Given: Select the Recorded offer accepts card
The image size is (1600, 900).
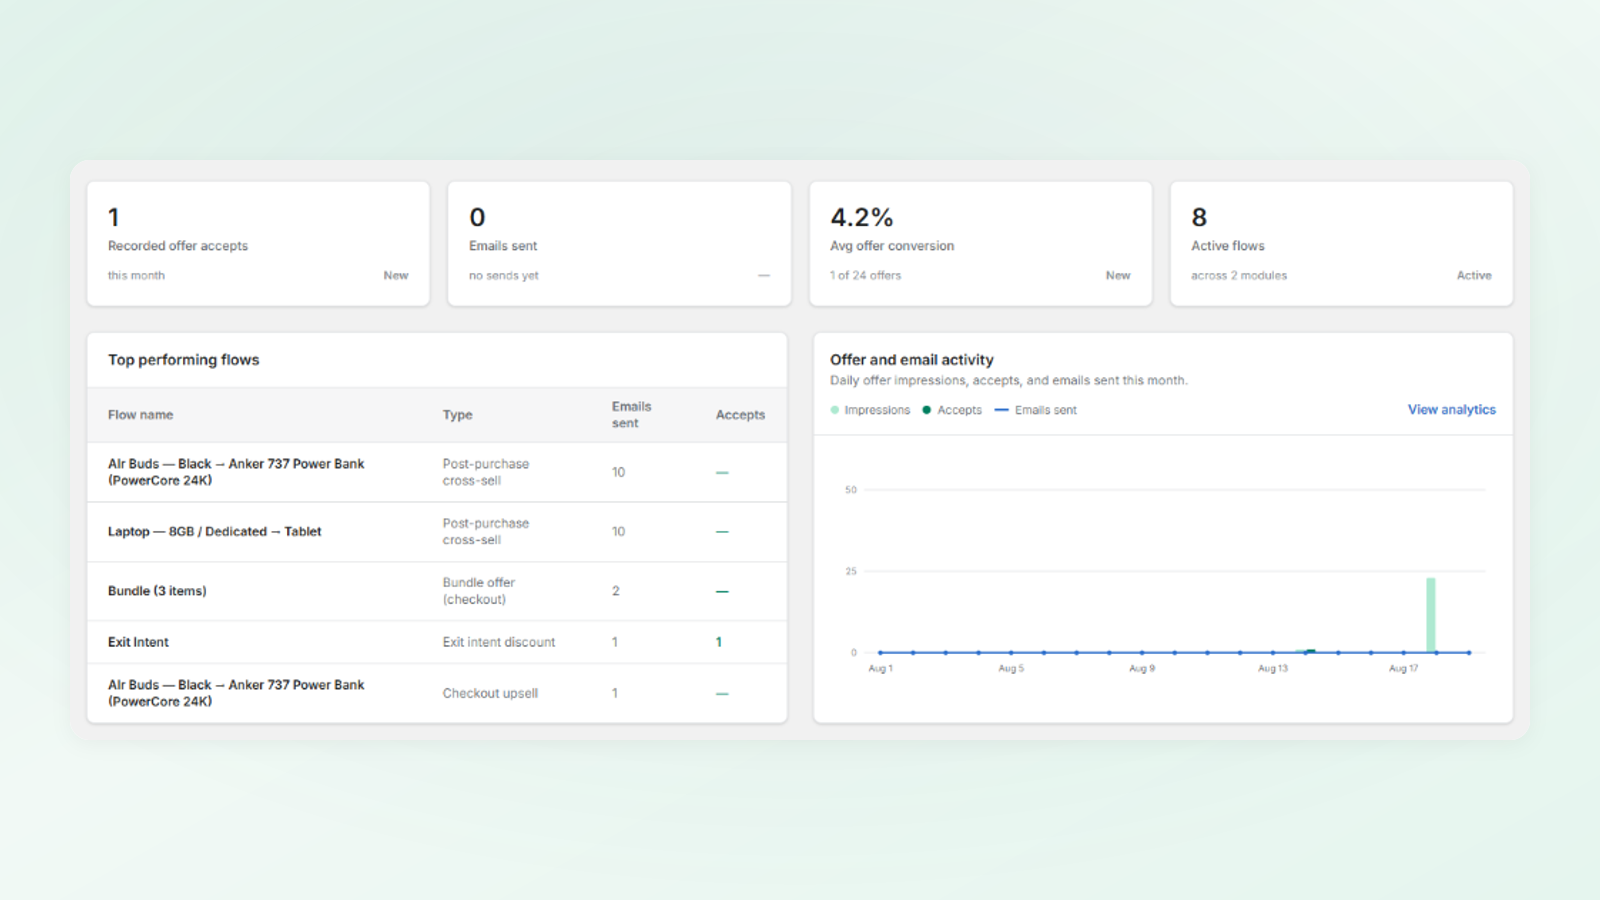Looking at the screenshot, I should [258, 243].
